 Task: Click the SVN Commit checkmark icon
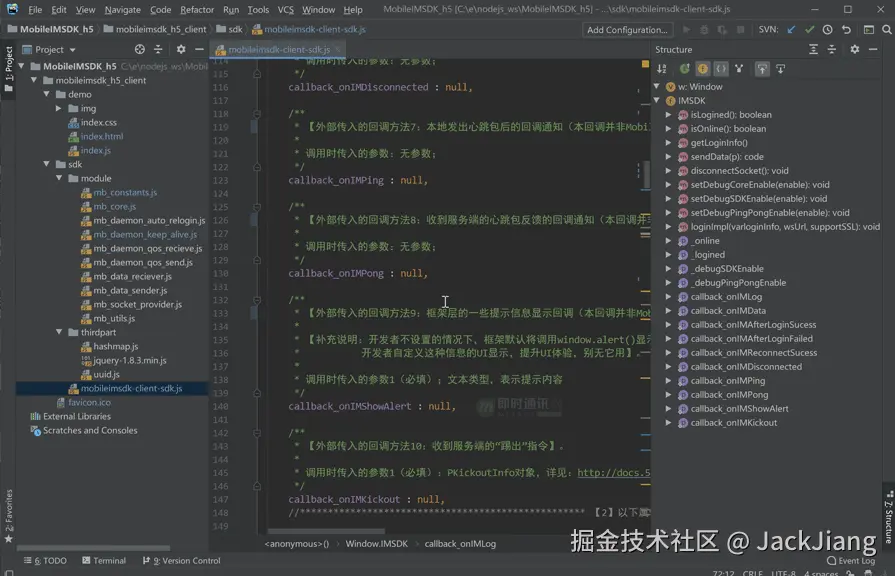(810, 30)
